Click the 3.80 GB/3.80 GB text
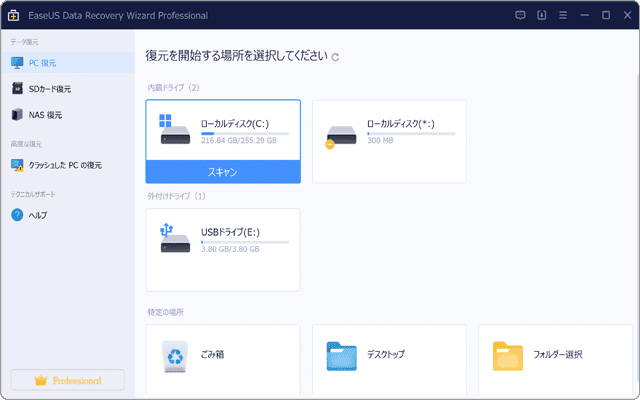Screen dimensions: 640x400 coord(230,249)
